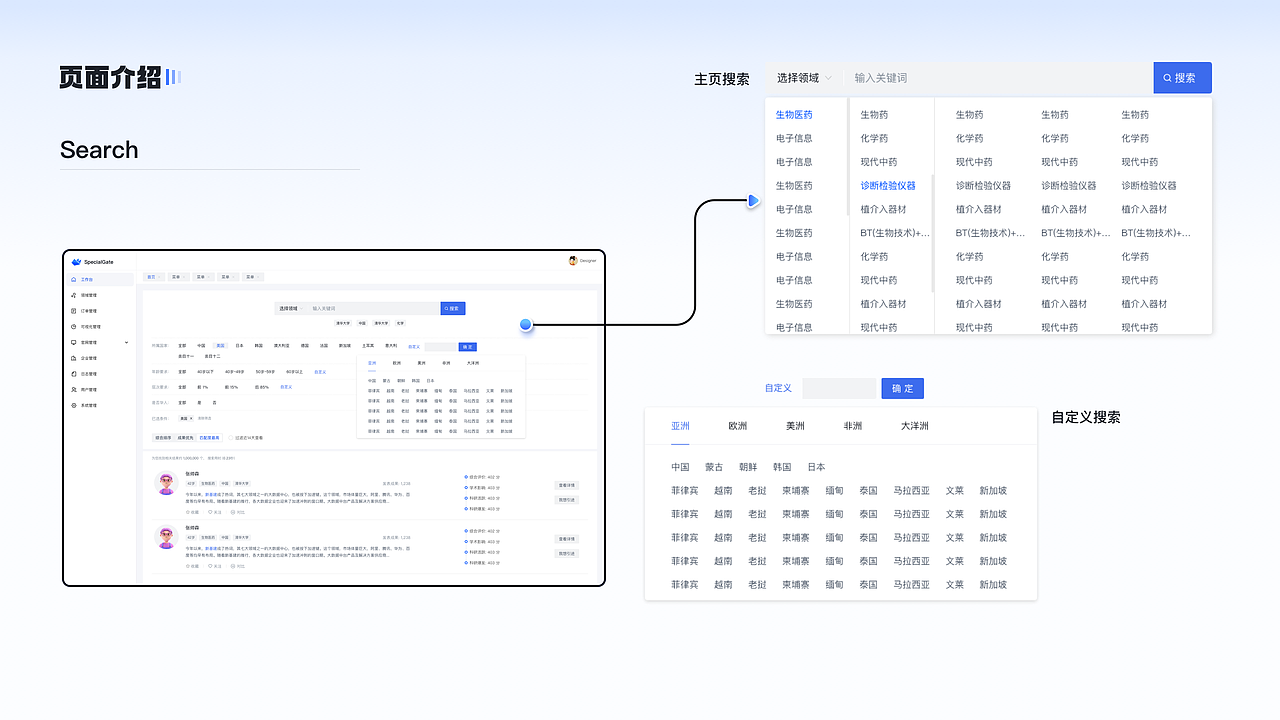Open 系统管理 system settings icon

(74, 406)
